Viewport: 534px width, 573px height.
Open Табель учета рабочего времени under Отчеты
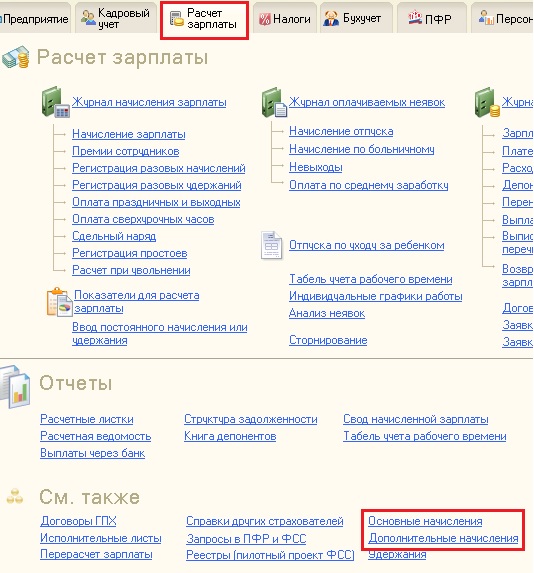[425, 436]
